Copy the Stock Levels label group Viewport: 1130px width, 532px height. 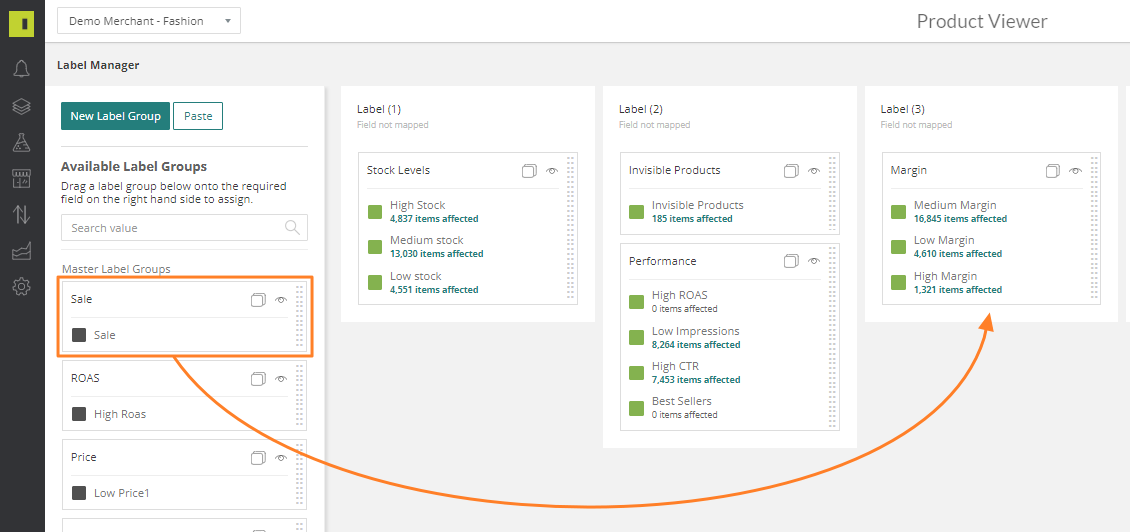click(x=530, y=171)
